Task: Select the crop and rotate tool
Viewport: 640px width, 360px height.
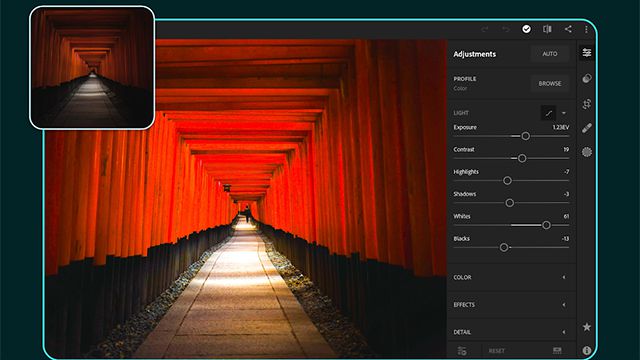Action: point(587,104)
